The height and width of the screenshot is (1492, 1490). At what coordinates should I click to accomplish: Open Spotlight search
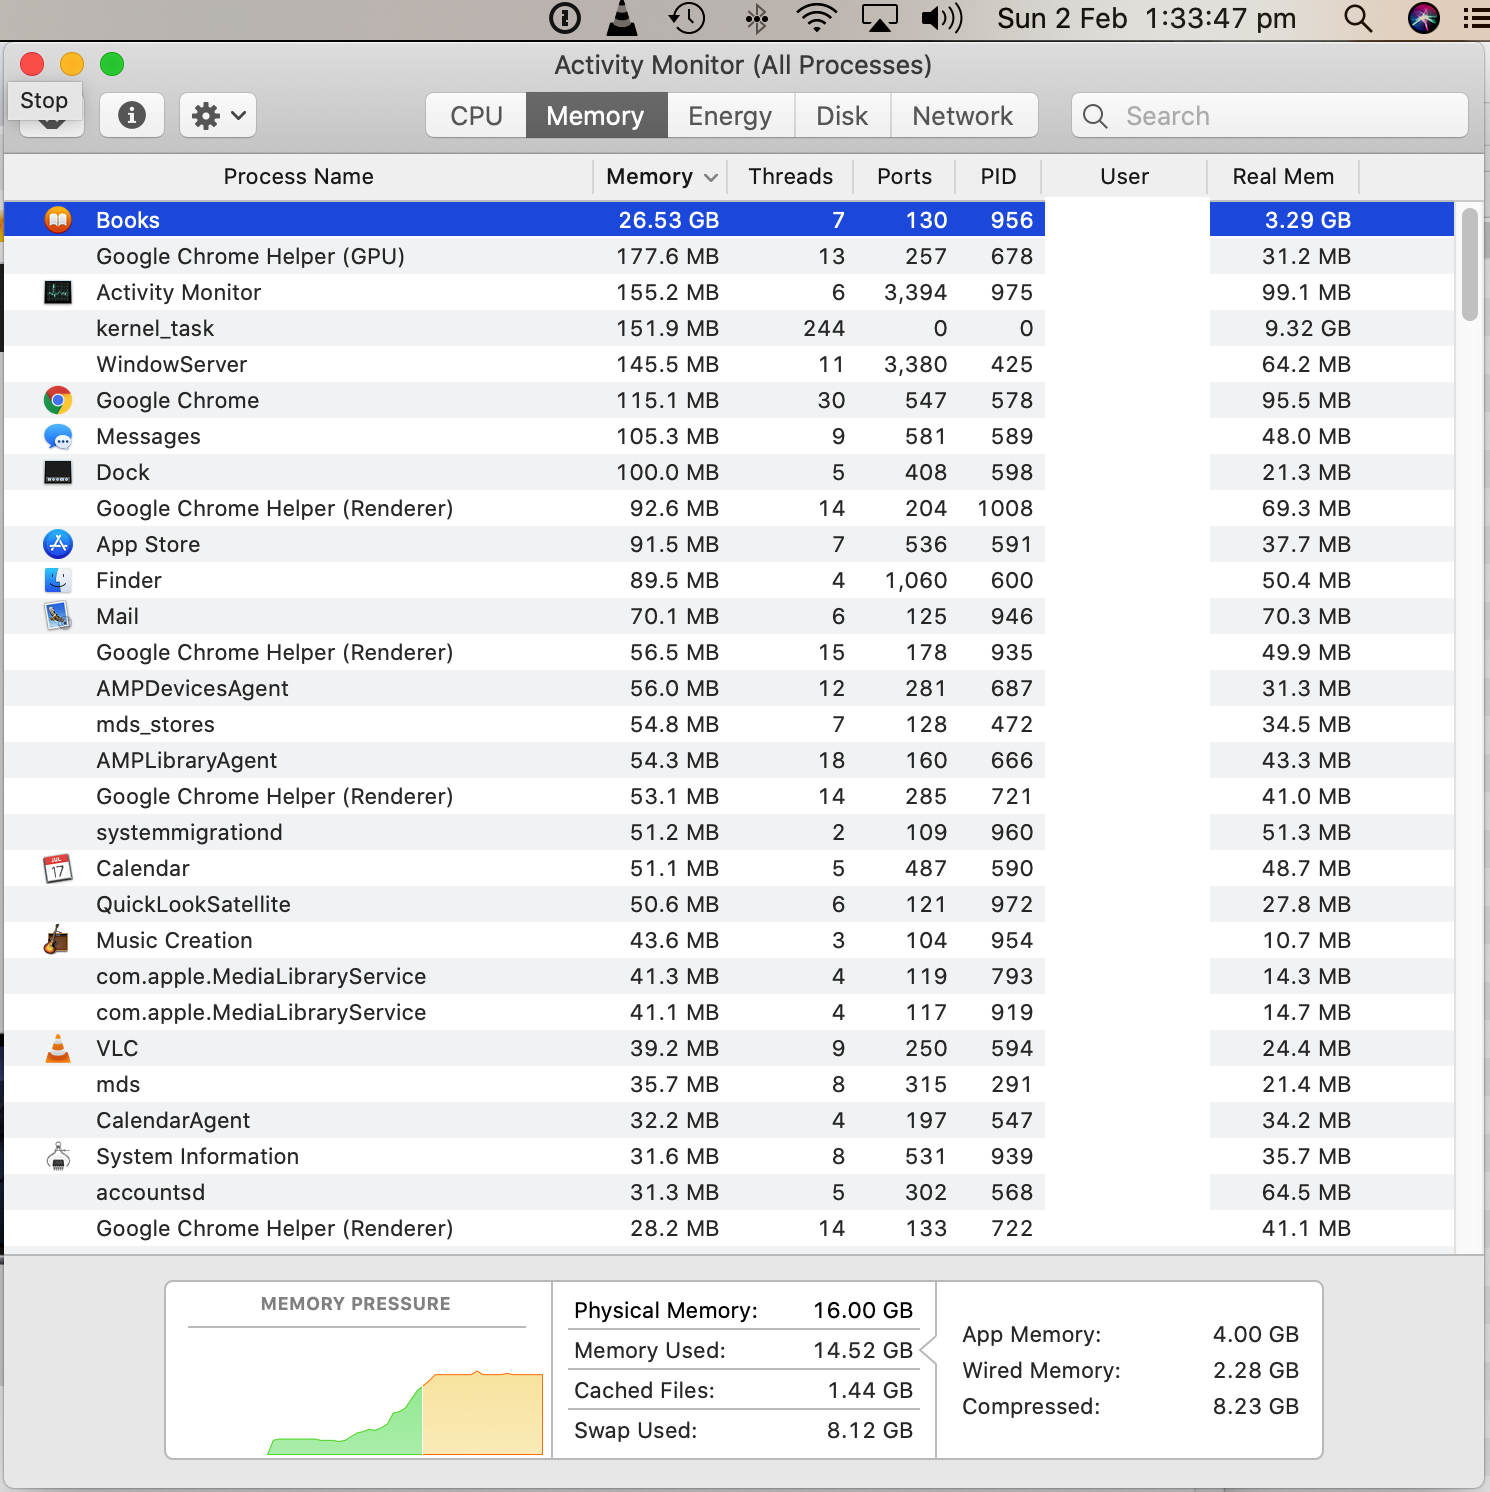coord(1358,18)
